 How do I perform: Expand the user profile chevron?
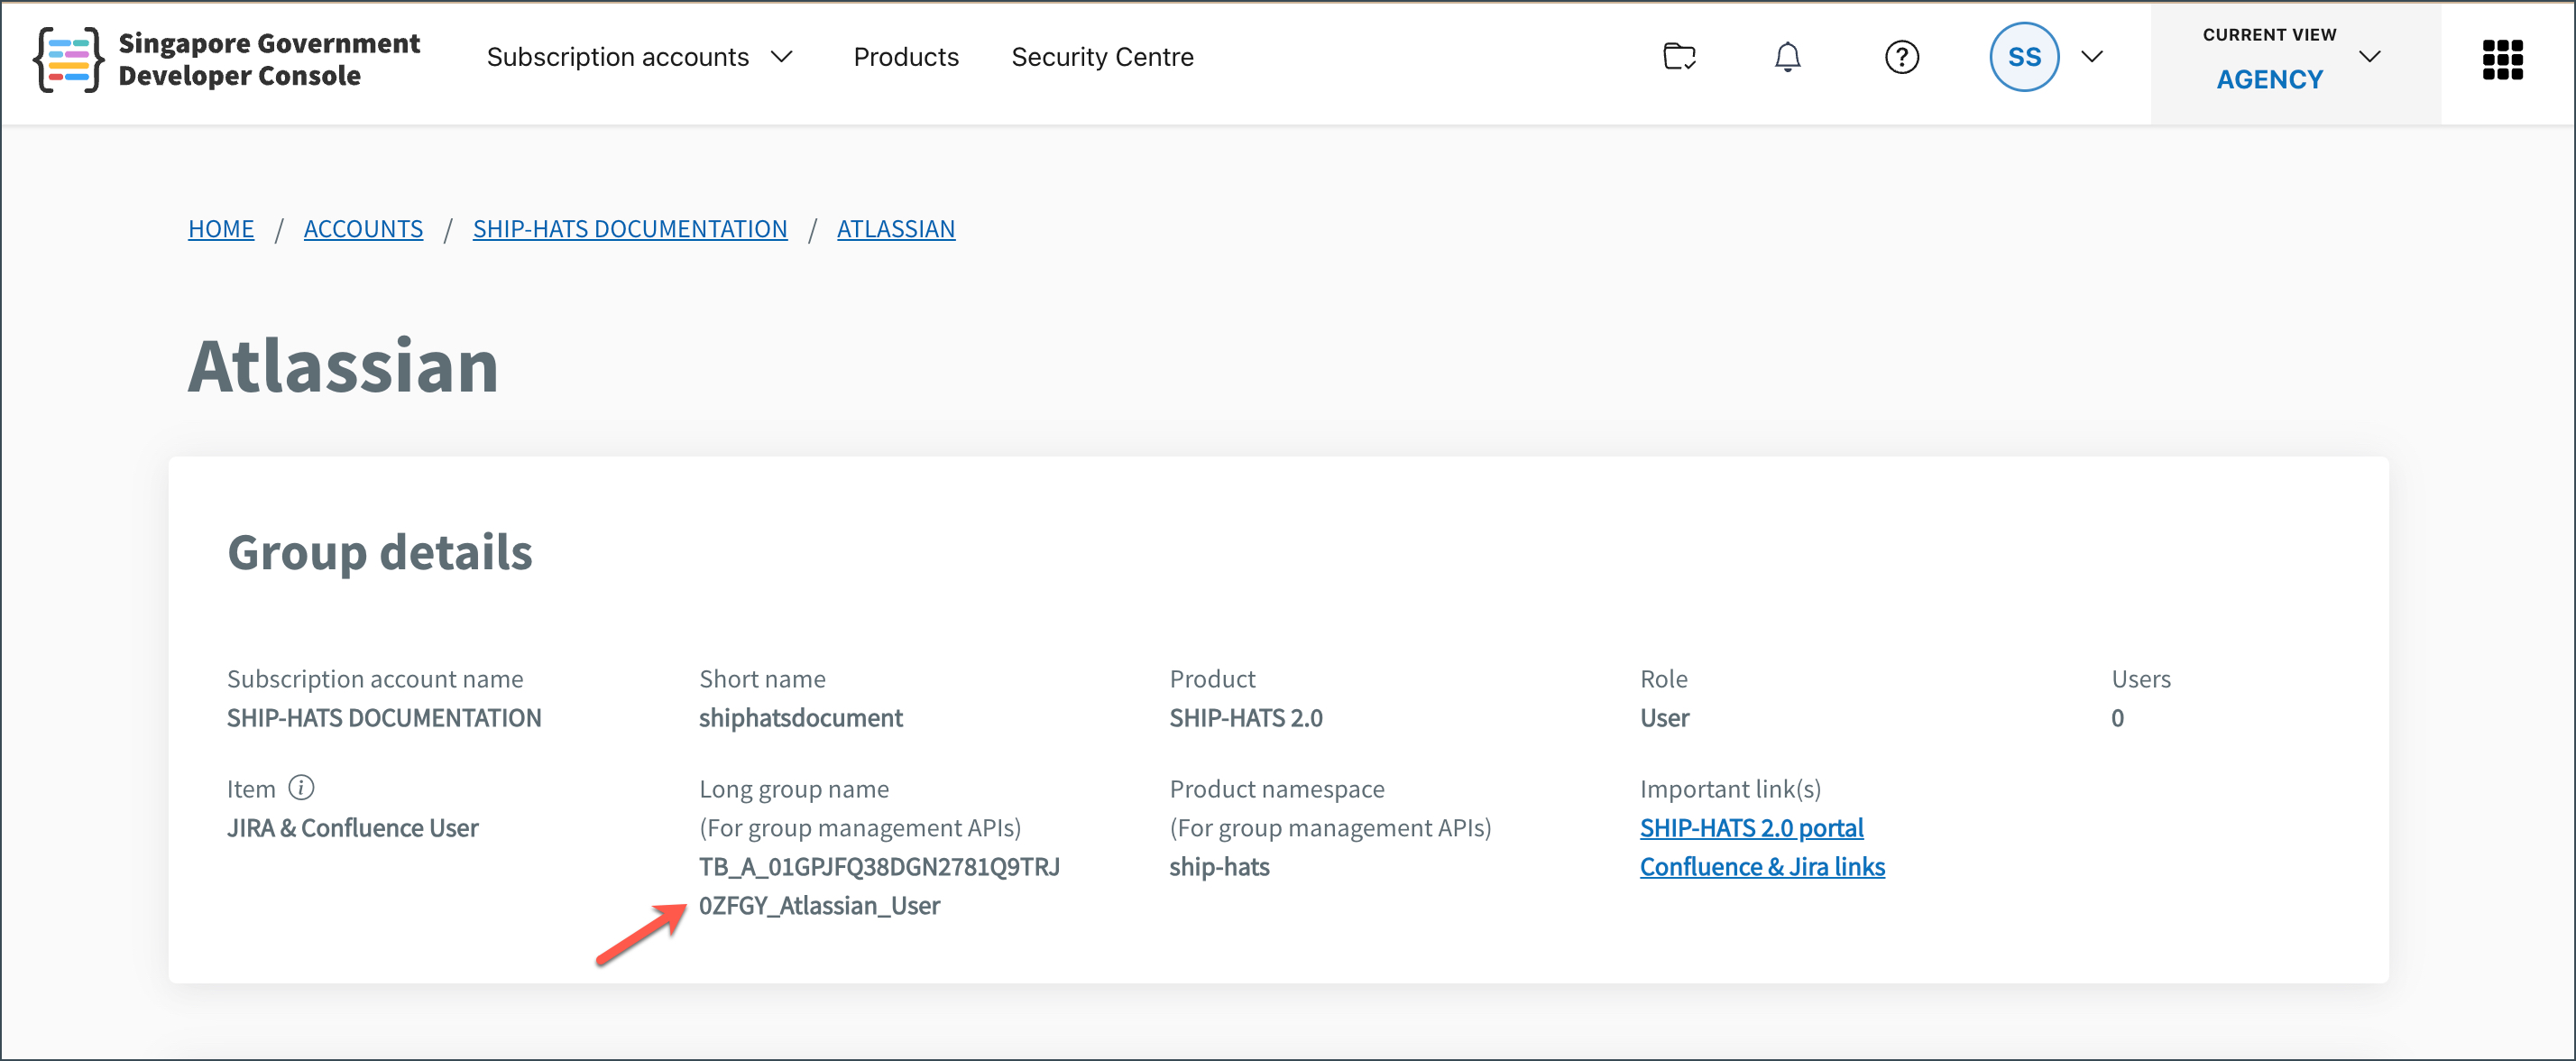tap(2091, 57)
